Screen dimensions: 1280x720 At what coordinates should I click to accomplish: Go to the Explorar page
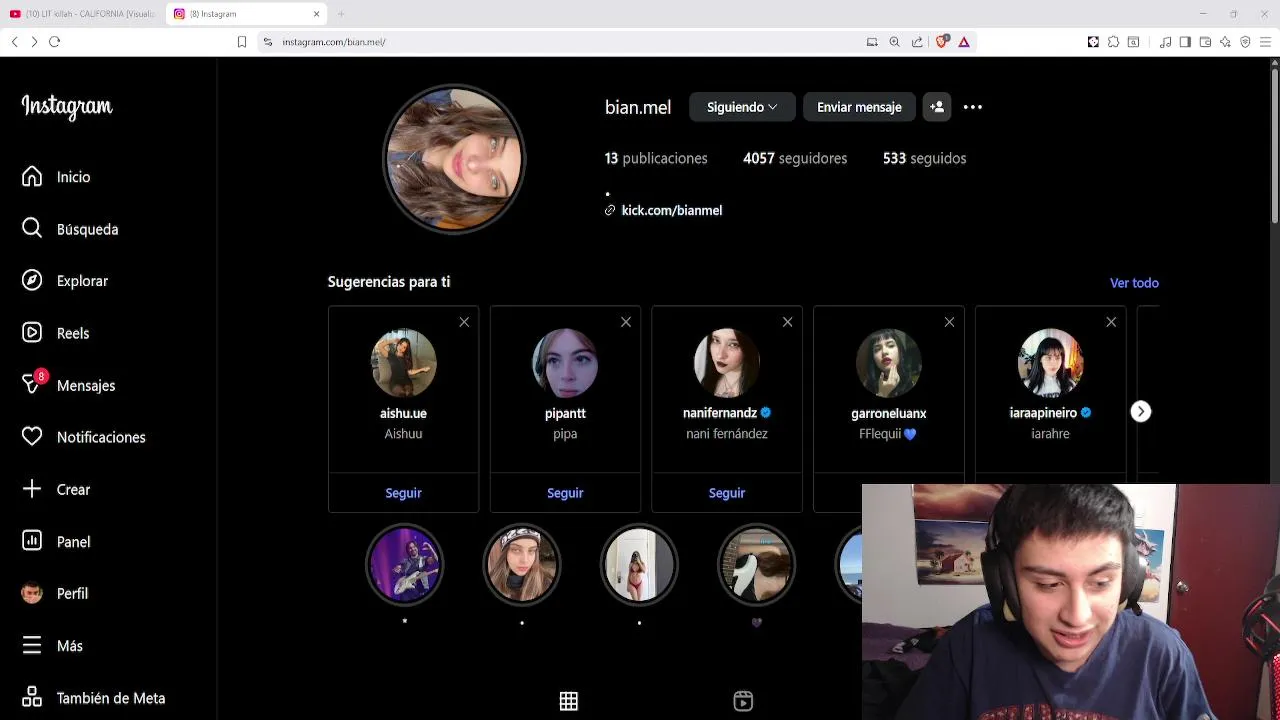(x=65, y=281)
